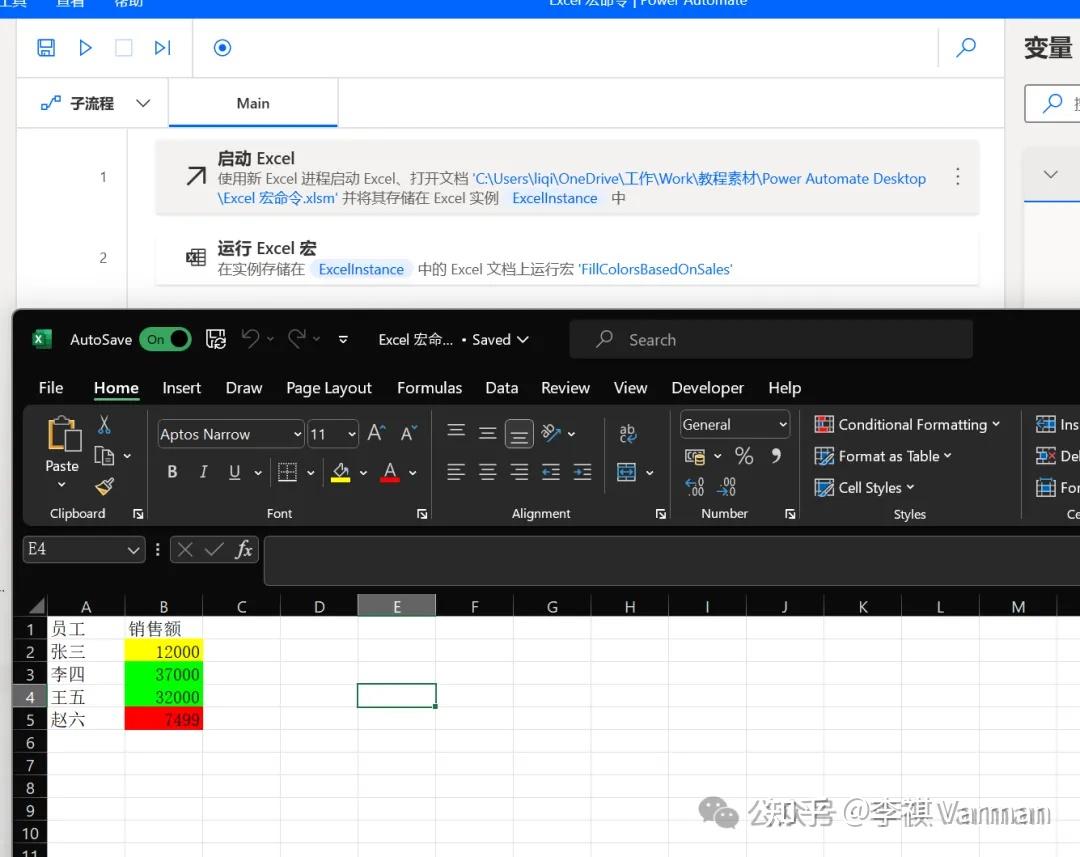Open the Name Box dropdown showing E4
Image resolution: width=1080 pixels, height=857 pixels.
coord(134,550)
